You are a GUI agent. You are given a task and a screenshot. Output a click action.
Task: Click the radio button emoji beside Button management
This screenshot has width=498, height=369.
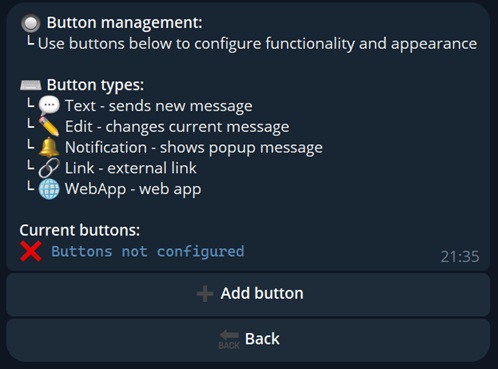(x=31, y=23)
